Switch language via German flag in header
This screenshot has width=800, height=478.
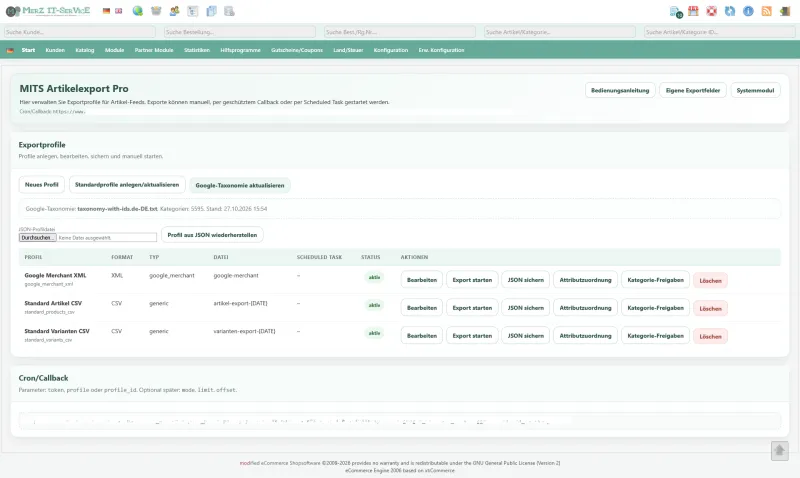pyautogui.click(x=106, y=11)
